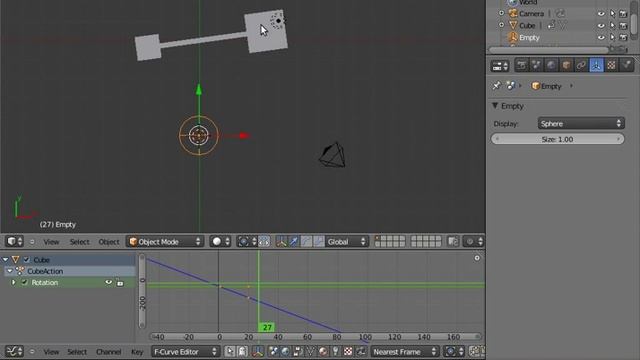The image size is (640, 360).
Task: Select the translate manipulator arrow icon
Action: 293,242
